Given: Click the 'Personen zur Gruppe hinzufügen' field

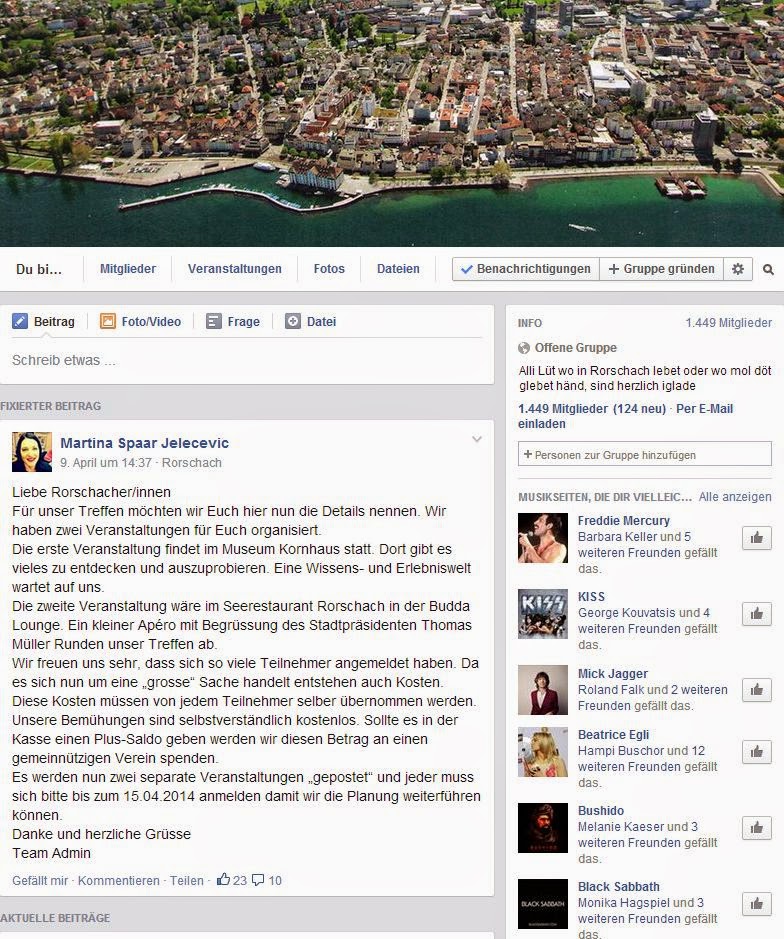Looking at the screenshot, I should (644, 455).
